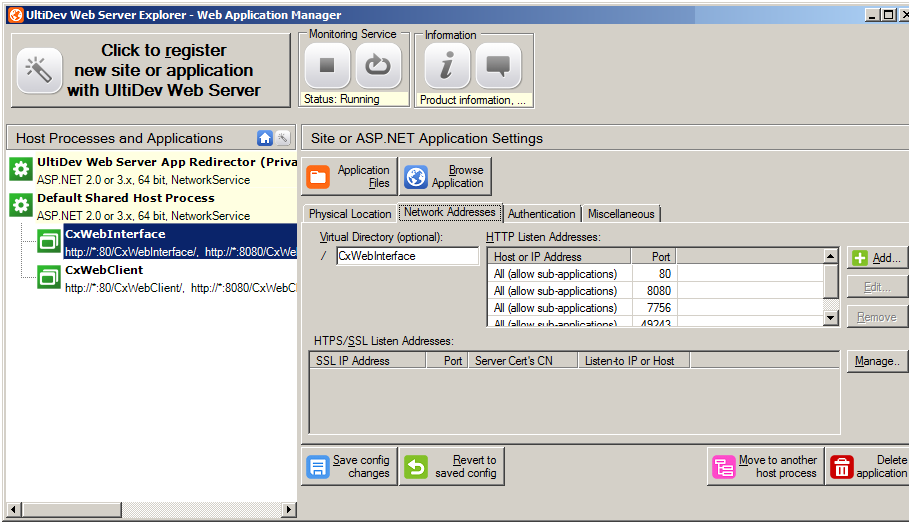This screenshot has width=911, height=524.
Task: Click the Server Cert's CN column header
Action: coord(523,361)
